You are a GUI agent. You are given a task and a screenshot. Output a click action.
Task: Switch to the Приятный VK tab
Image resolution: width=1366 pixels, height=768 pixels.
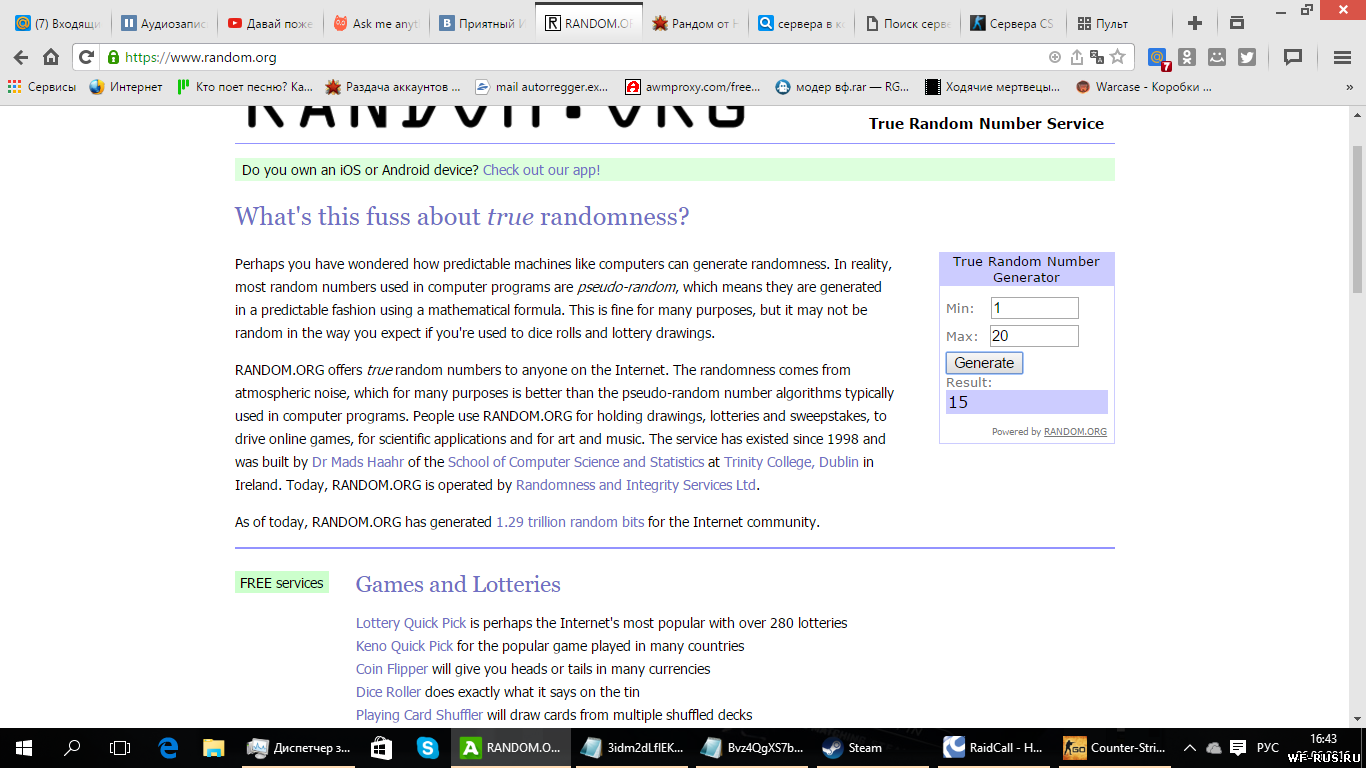pos(483,23)
